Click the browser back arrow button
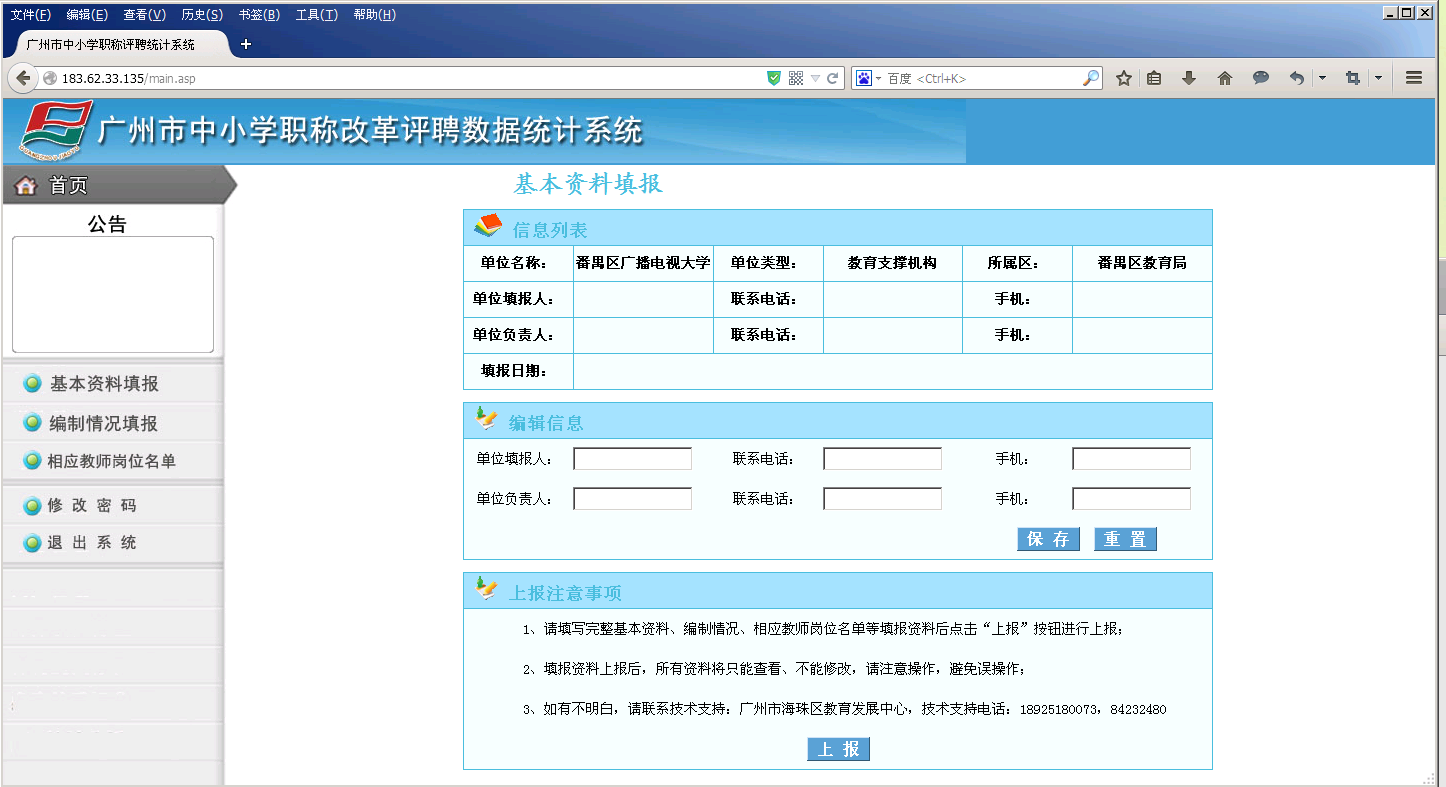Image resolution: width=1446 pixels, height=787 pixels. 22,78
